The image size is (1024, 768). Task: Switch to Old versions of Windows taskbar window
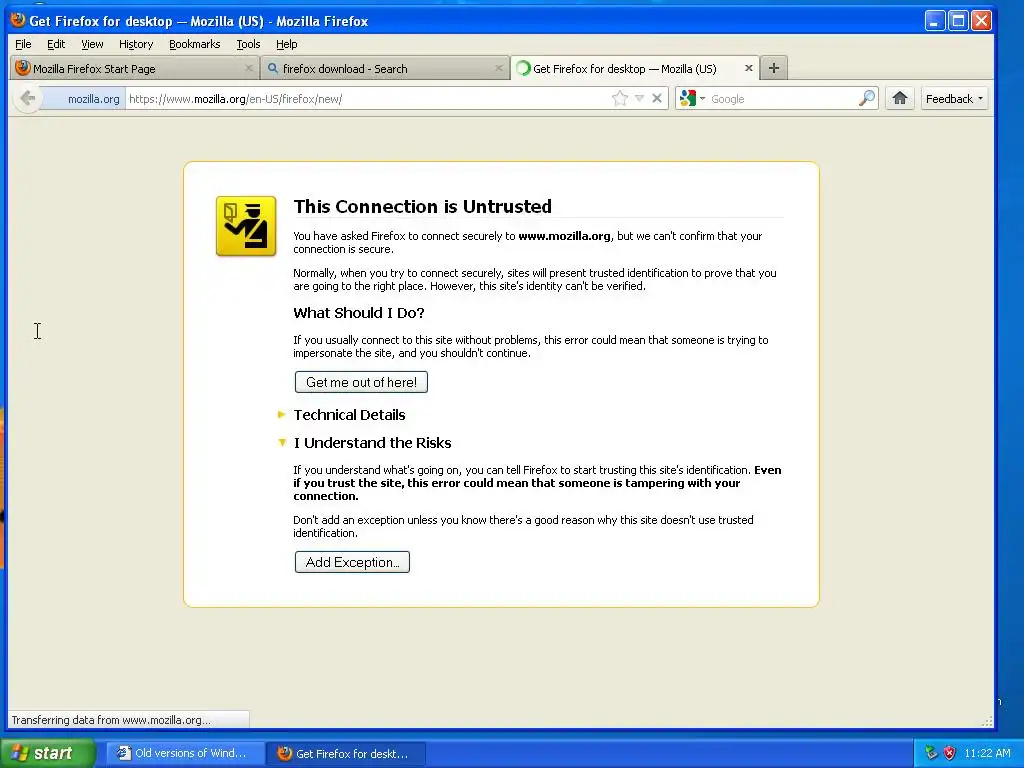coord(185,753)
